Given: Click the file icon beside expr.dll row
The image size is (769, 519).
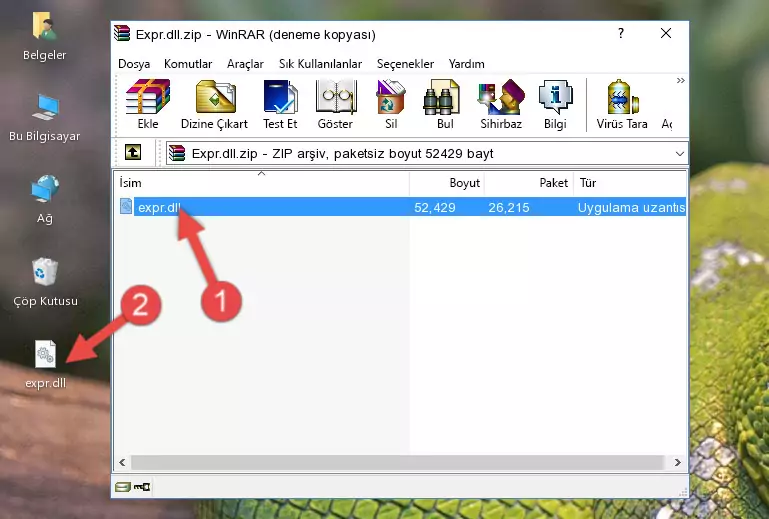Looking at the screenshot, I should coord(126,206).
